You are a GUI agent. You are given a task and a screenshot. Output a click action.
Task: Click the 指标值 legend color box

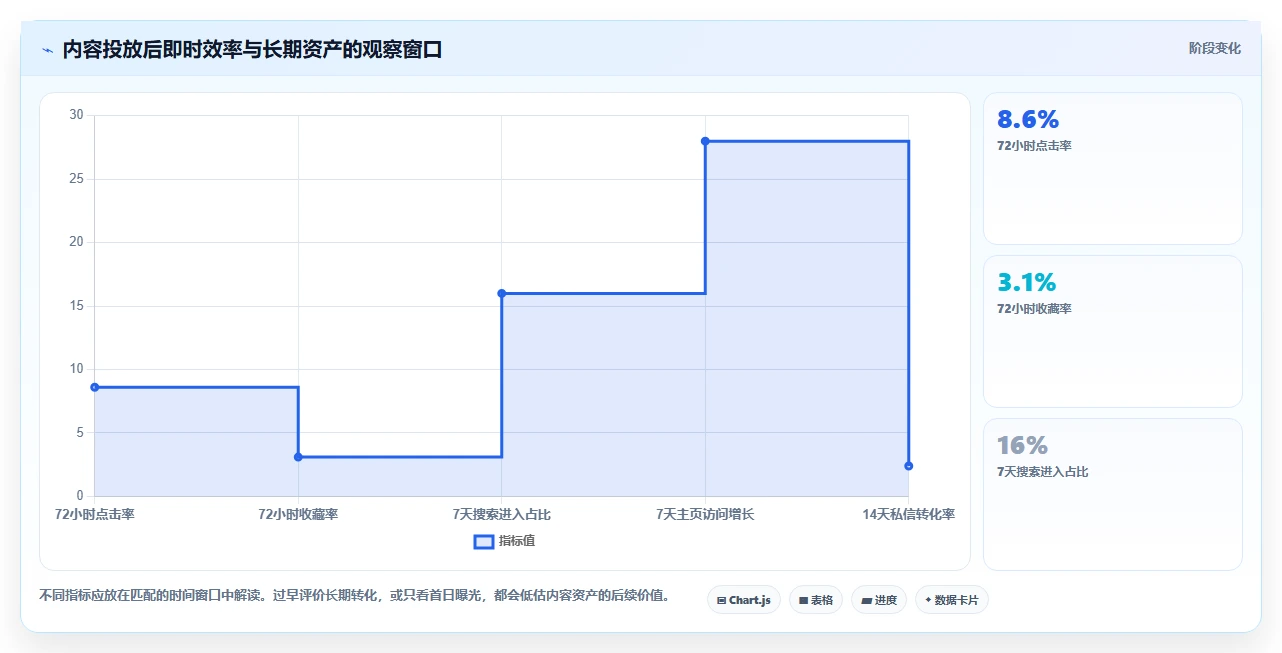point(483,541)
